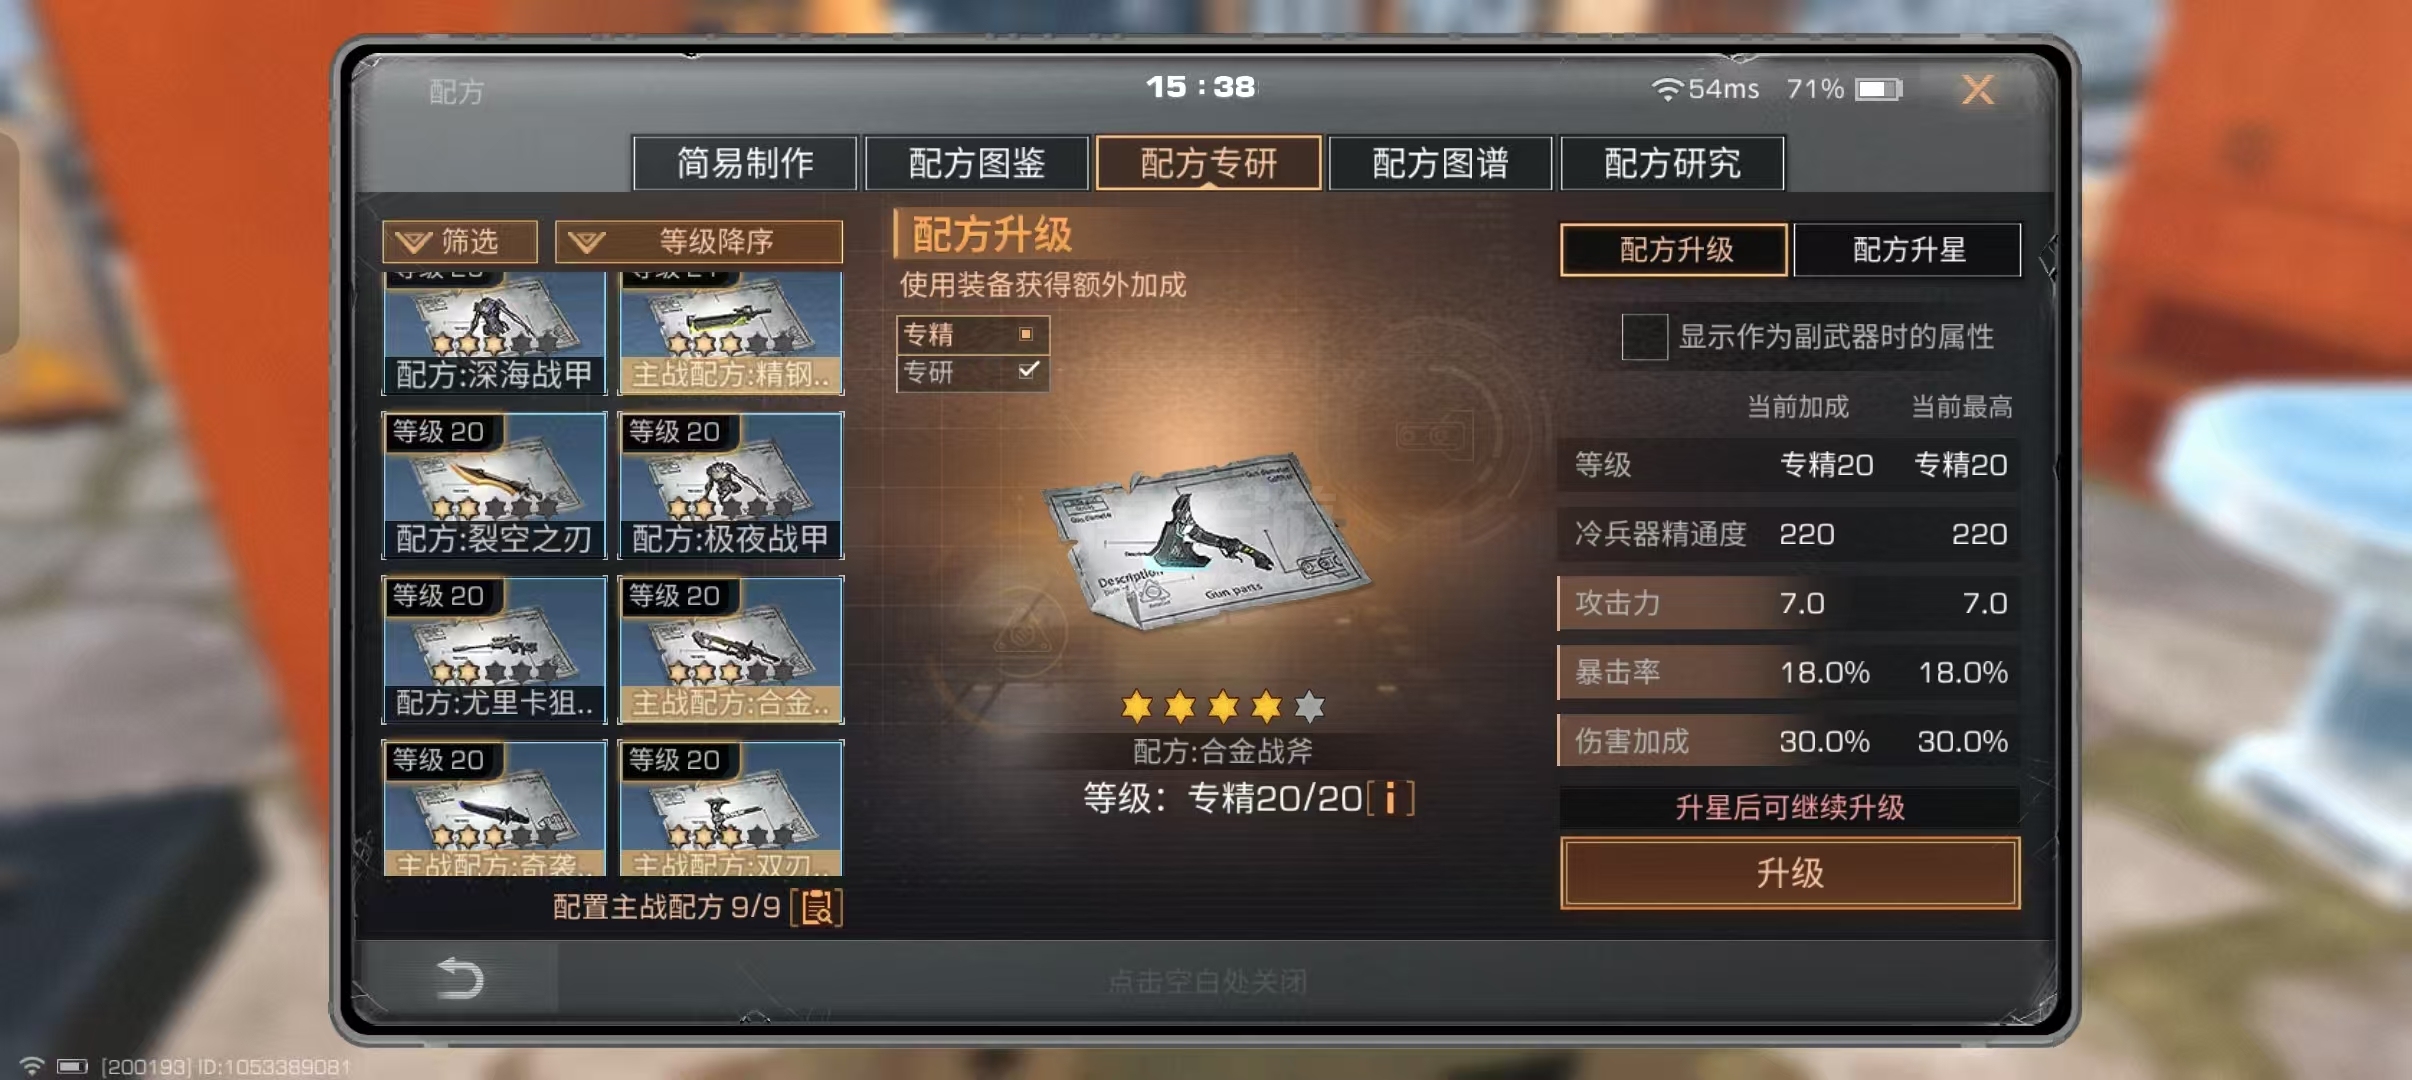Switch to the 配方图鉴 tab
Screen dimensions: 2412x1080
pos(976,163)
